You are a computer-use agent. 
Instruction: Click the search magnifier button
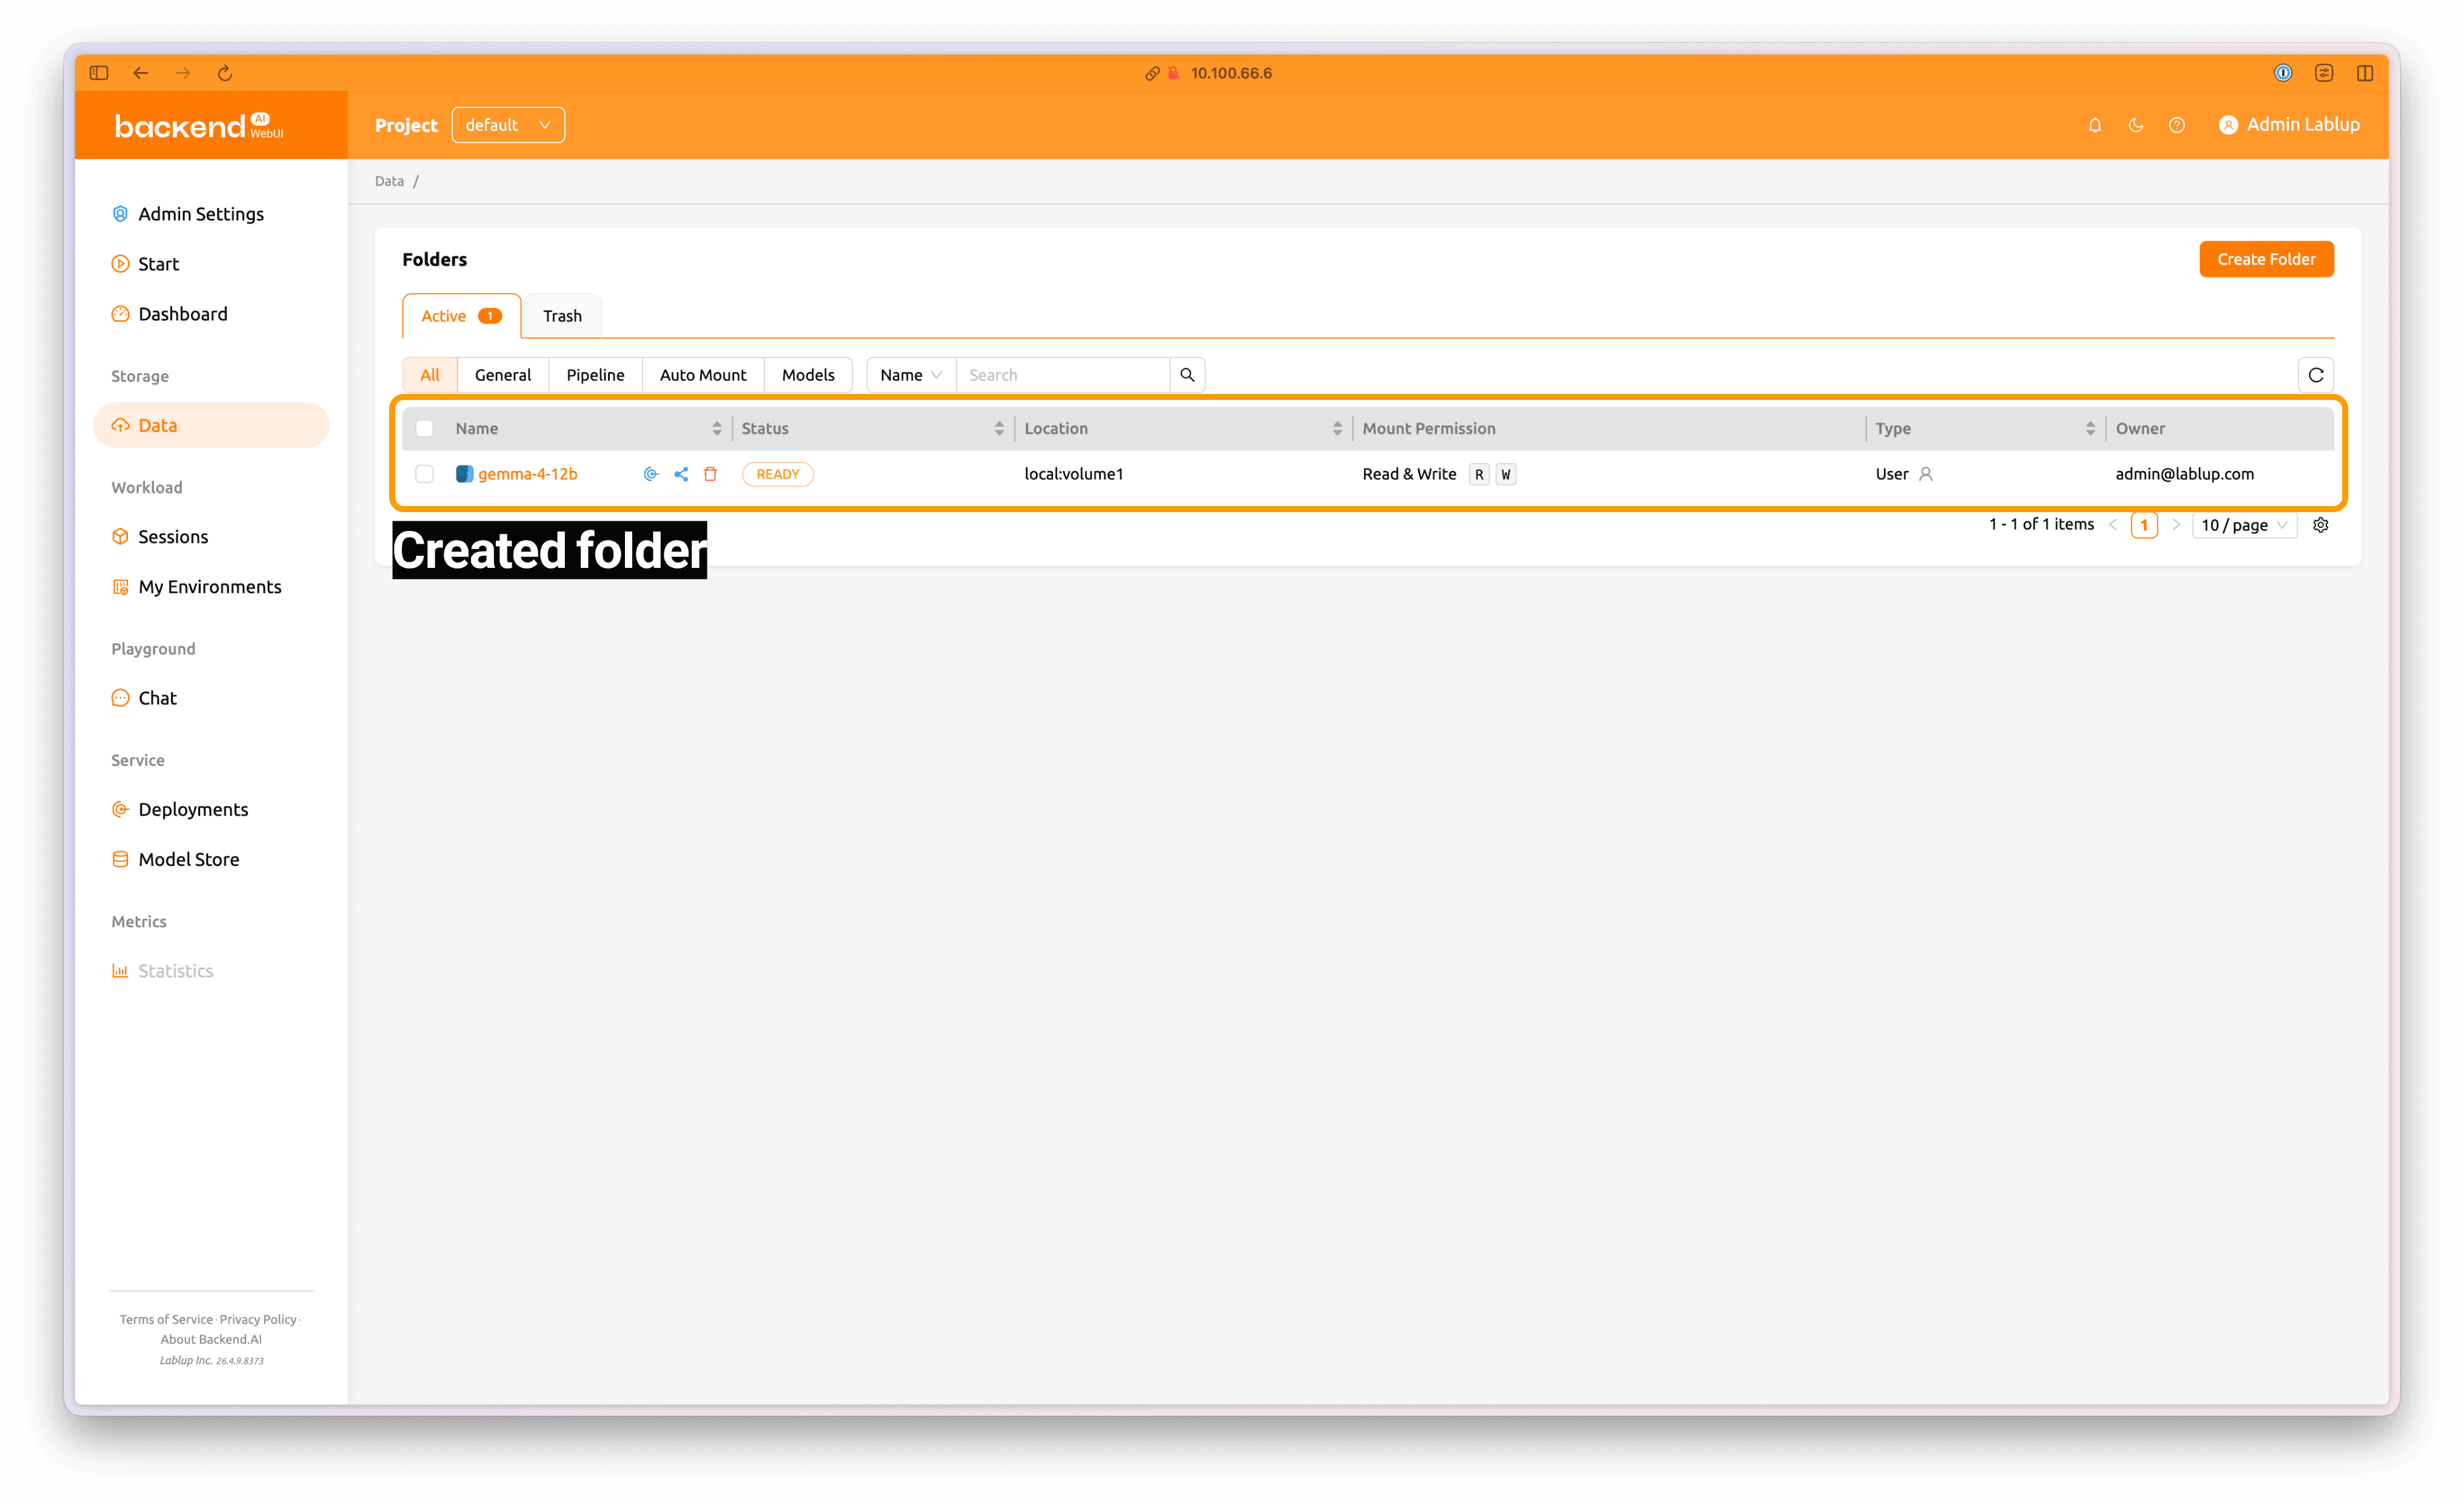tap(1187, 375)
